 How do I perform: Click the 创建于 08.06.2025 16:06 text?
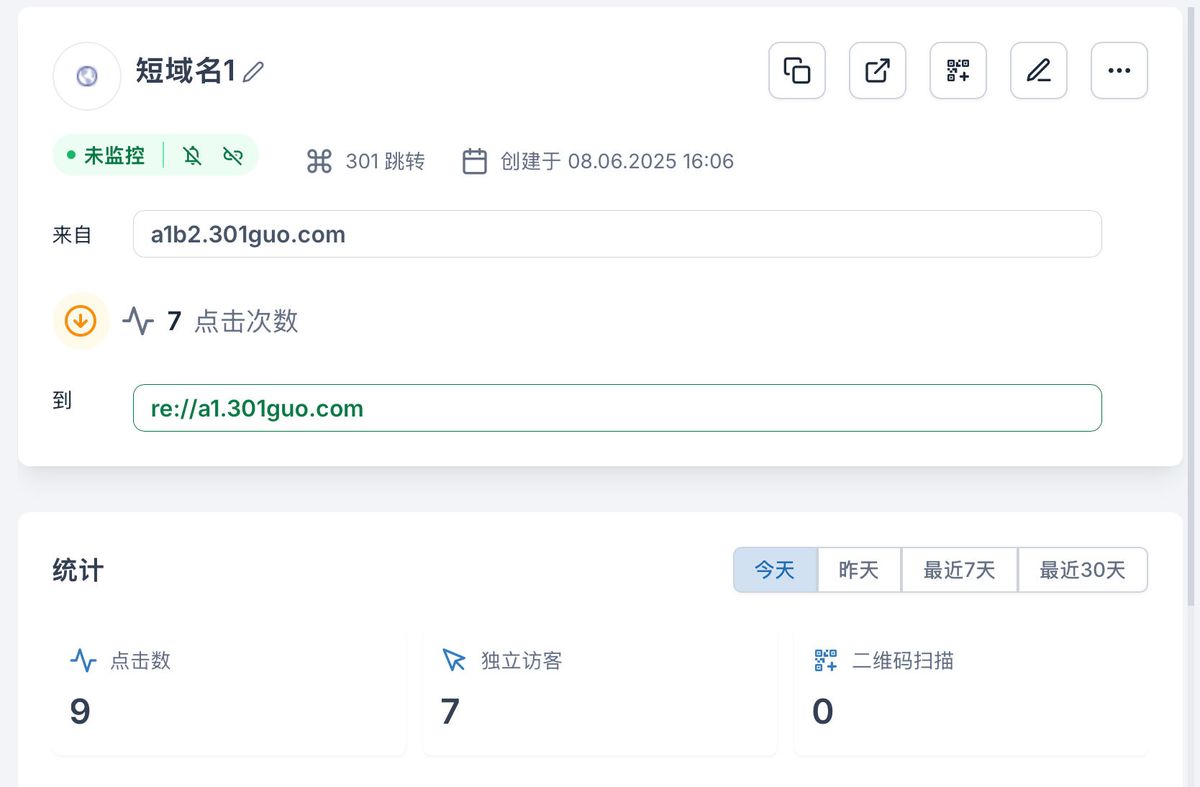617,161
